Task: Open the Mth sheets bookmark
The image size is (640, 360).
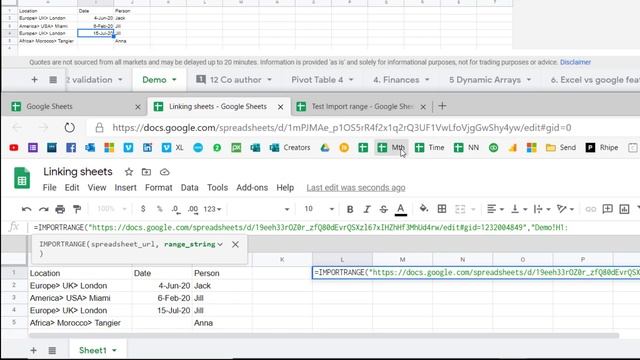Action: tap(391, 148)
